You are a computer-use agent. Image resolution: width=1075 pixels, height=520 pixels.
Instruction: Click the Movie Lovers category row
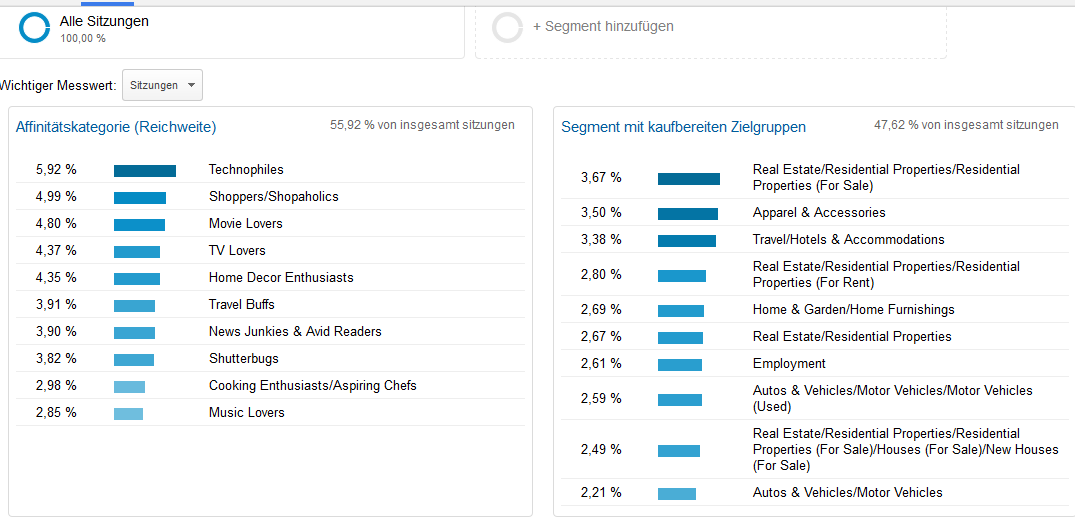(x=271, y=224)
